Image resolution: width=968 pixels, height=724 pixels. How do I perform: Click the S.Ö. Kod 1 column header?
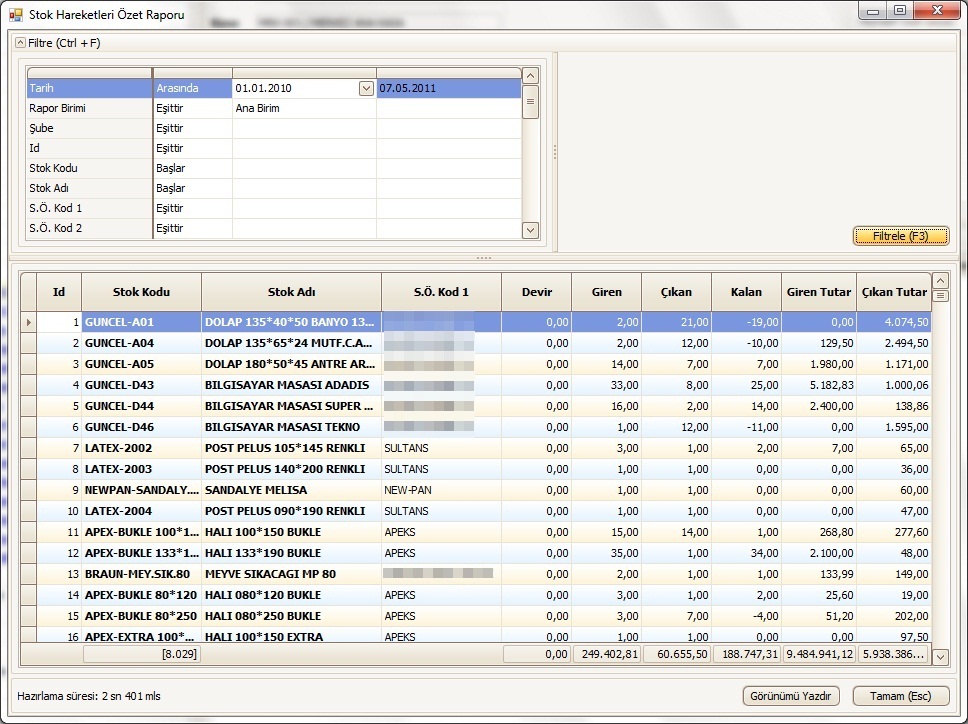tap(441, 292)
